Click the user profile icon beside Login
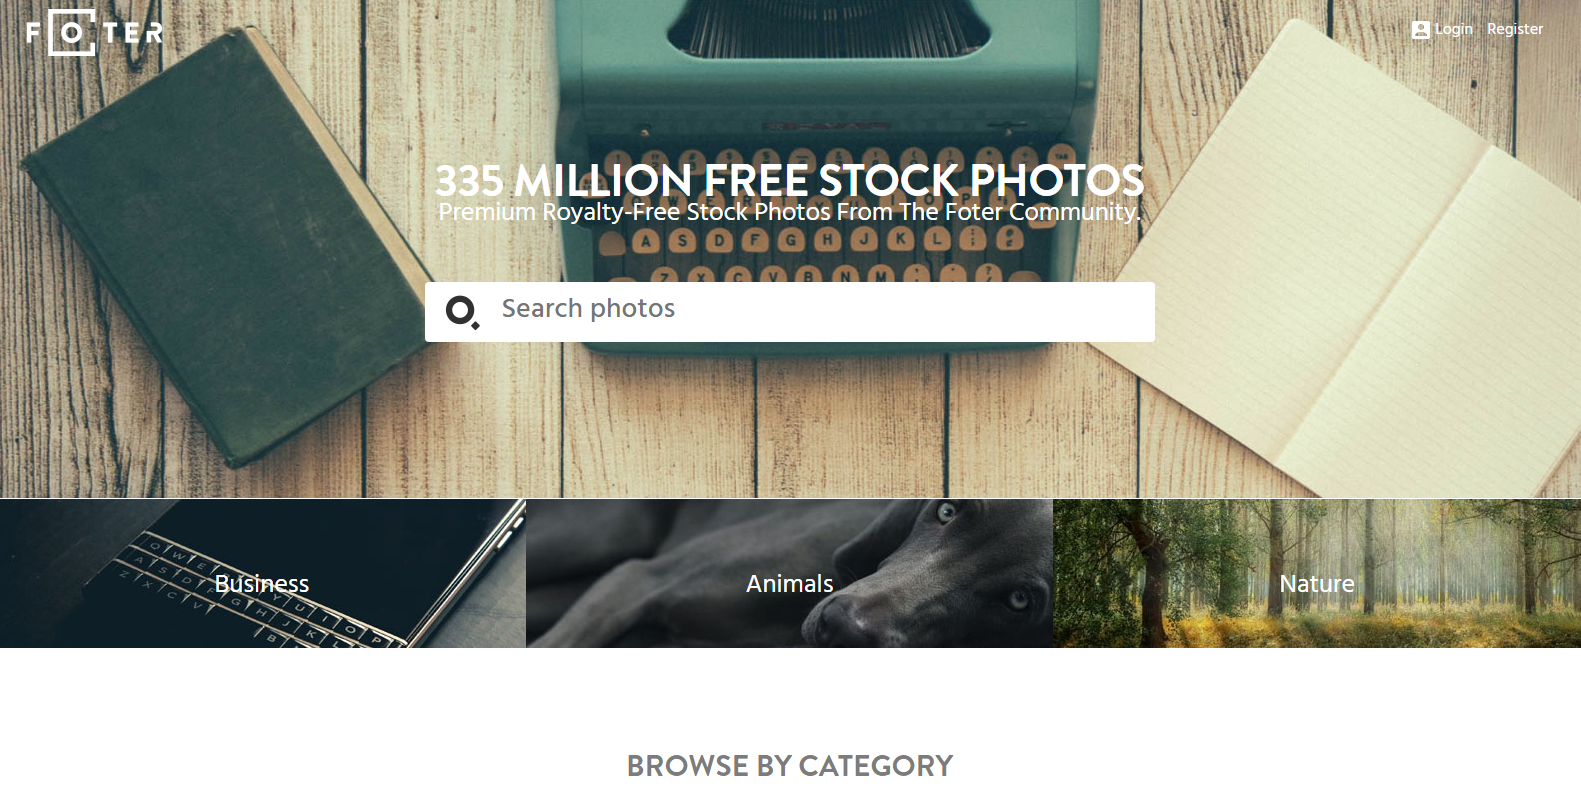 point(1420,29)
